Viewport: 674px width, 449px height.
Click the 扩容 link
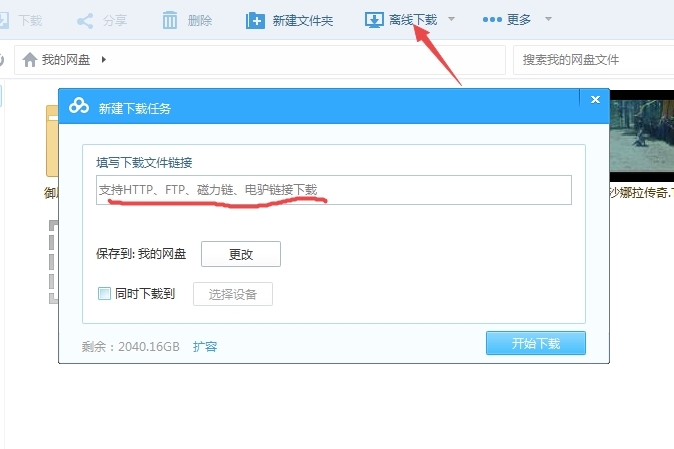[205, 346]
